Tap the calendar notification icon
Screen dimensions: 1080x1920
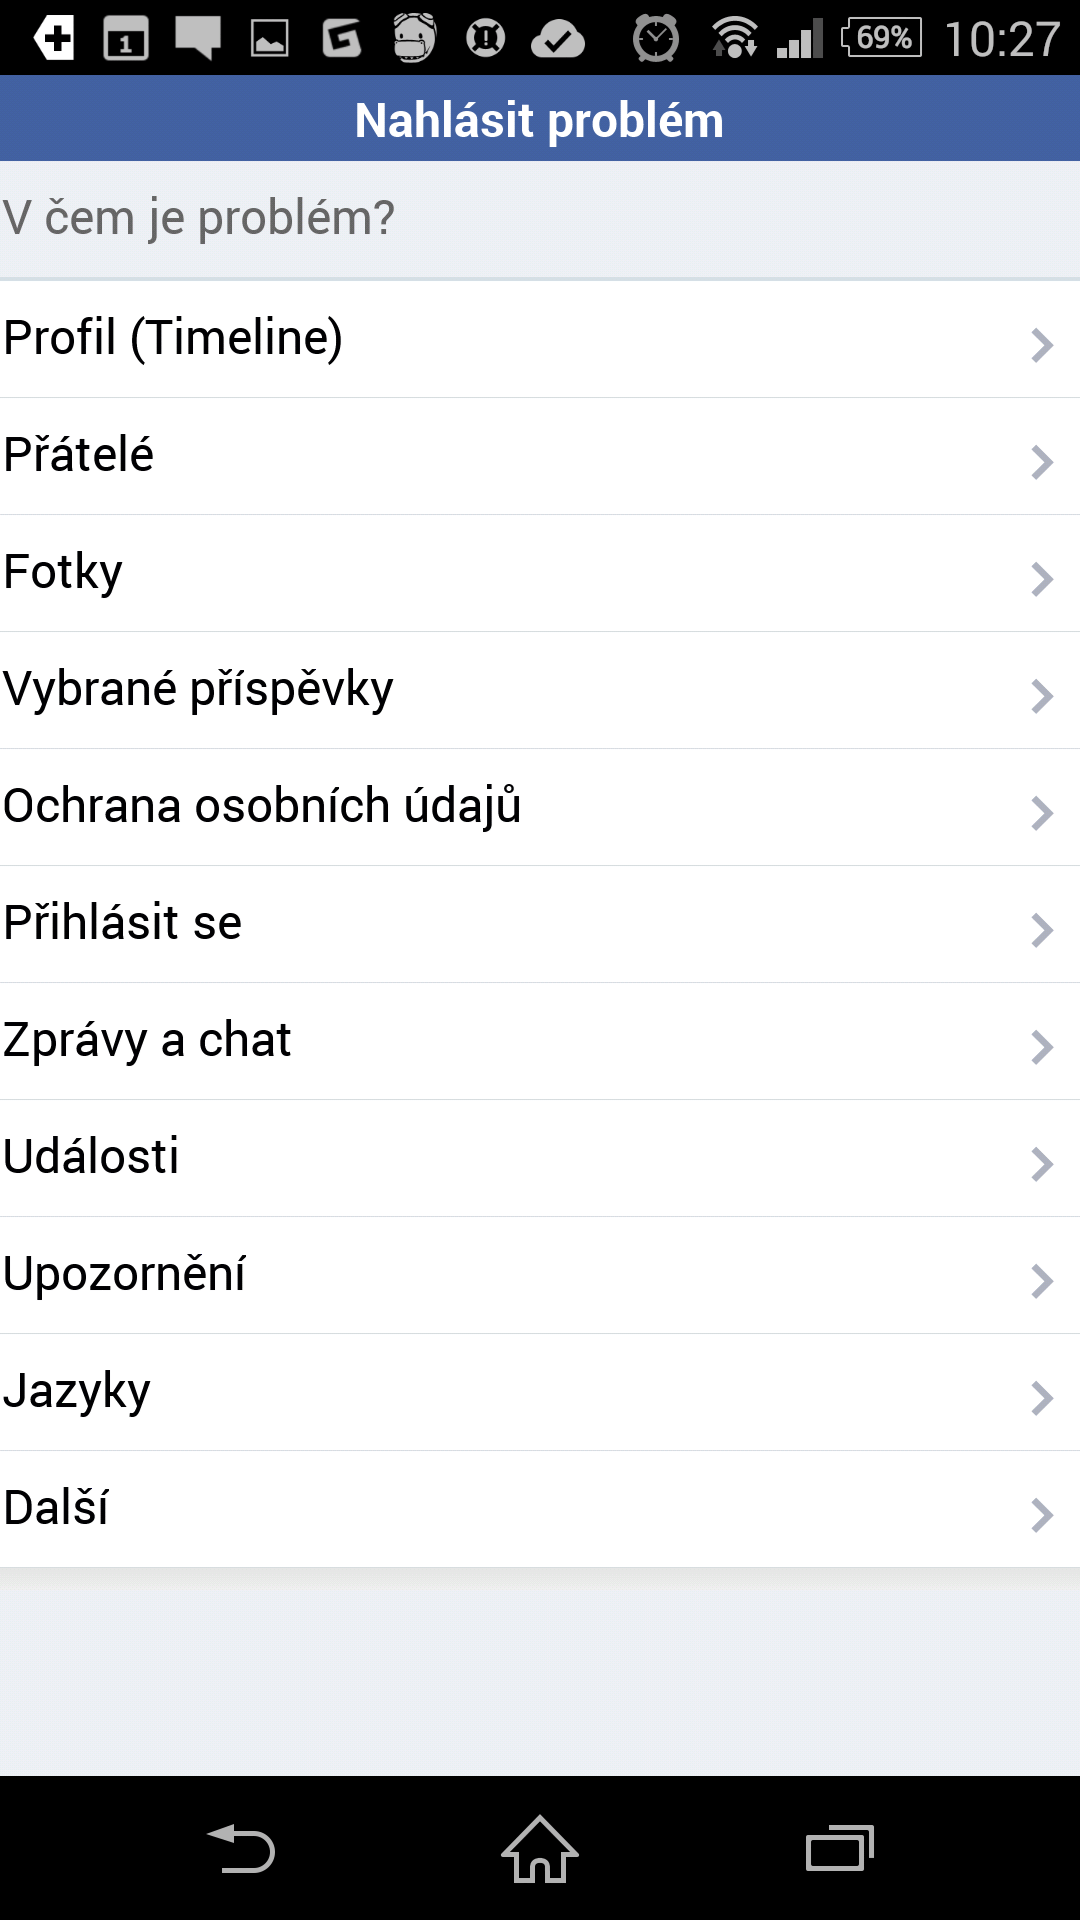point(126,38)
